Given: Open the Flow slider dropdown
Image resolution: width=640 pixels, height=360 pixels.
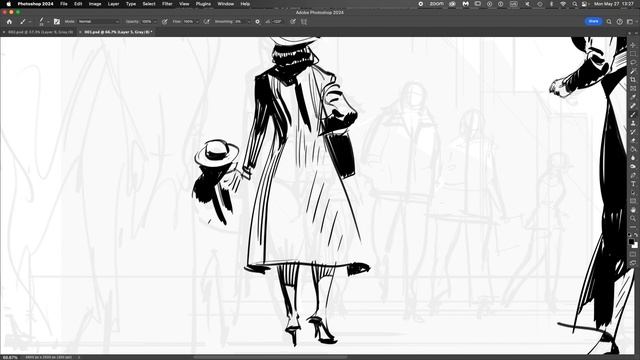Looking at the screenshot, I should point(197,22).
